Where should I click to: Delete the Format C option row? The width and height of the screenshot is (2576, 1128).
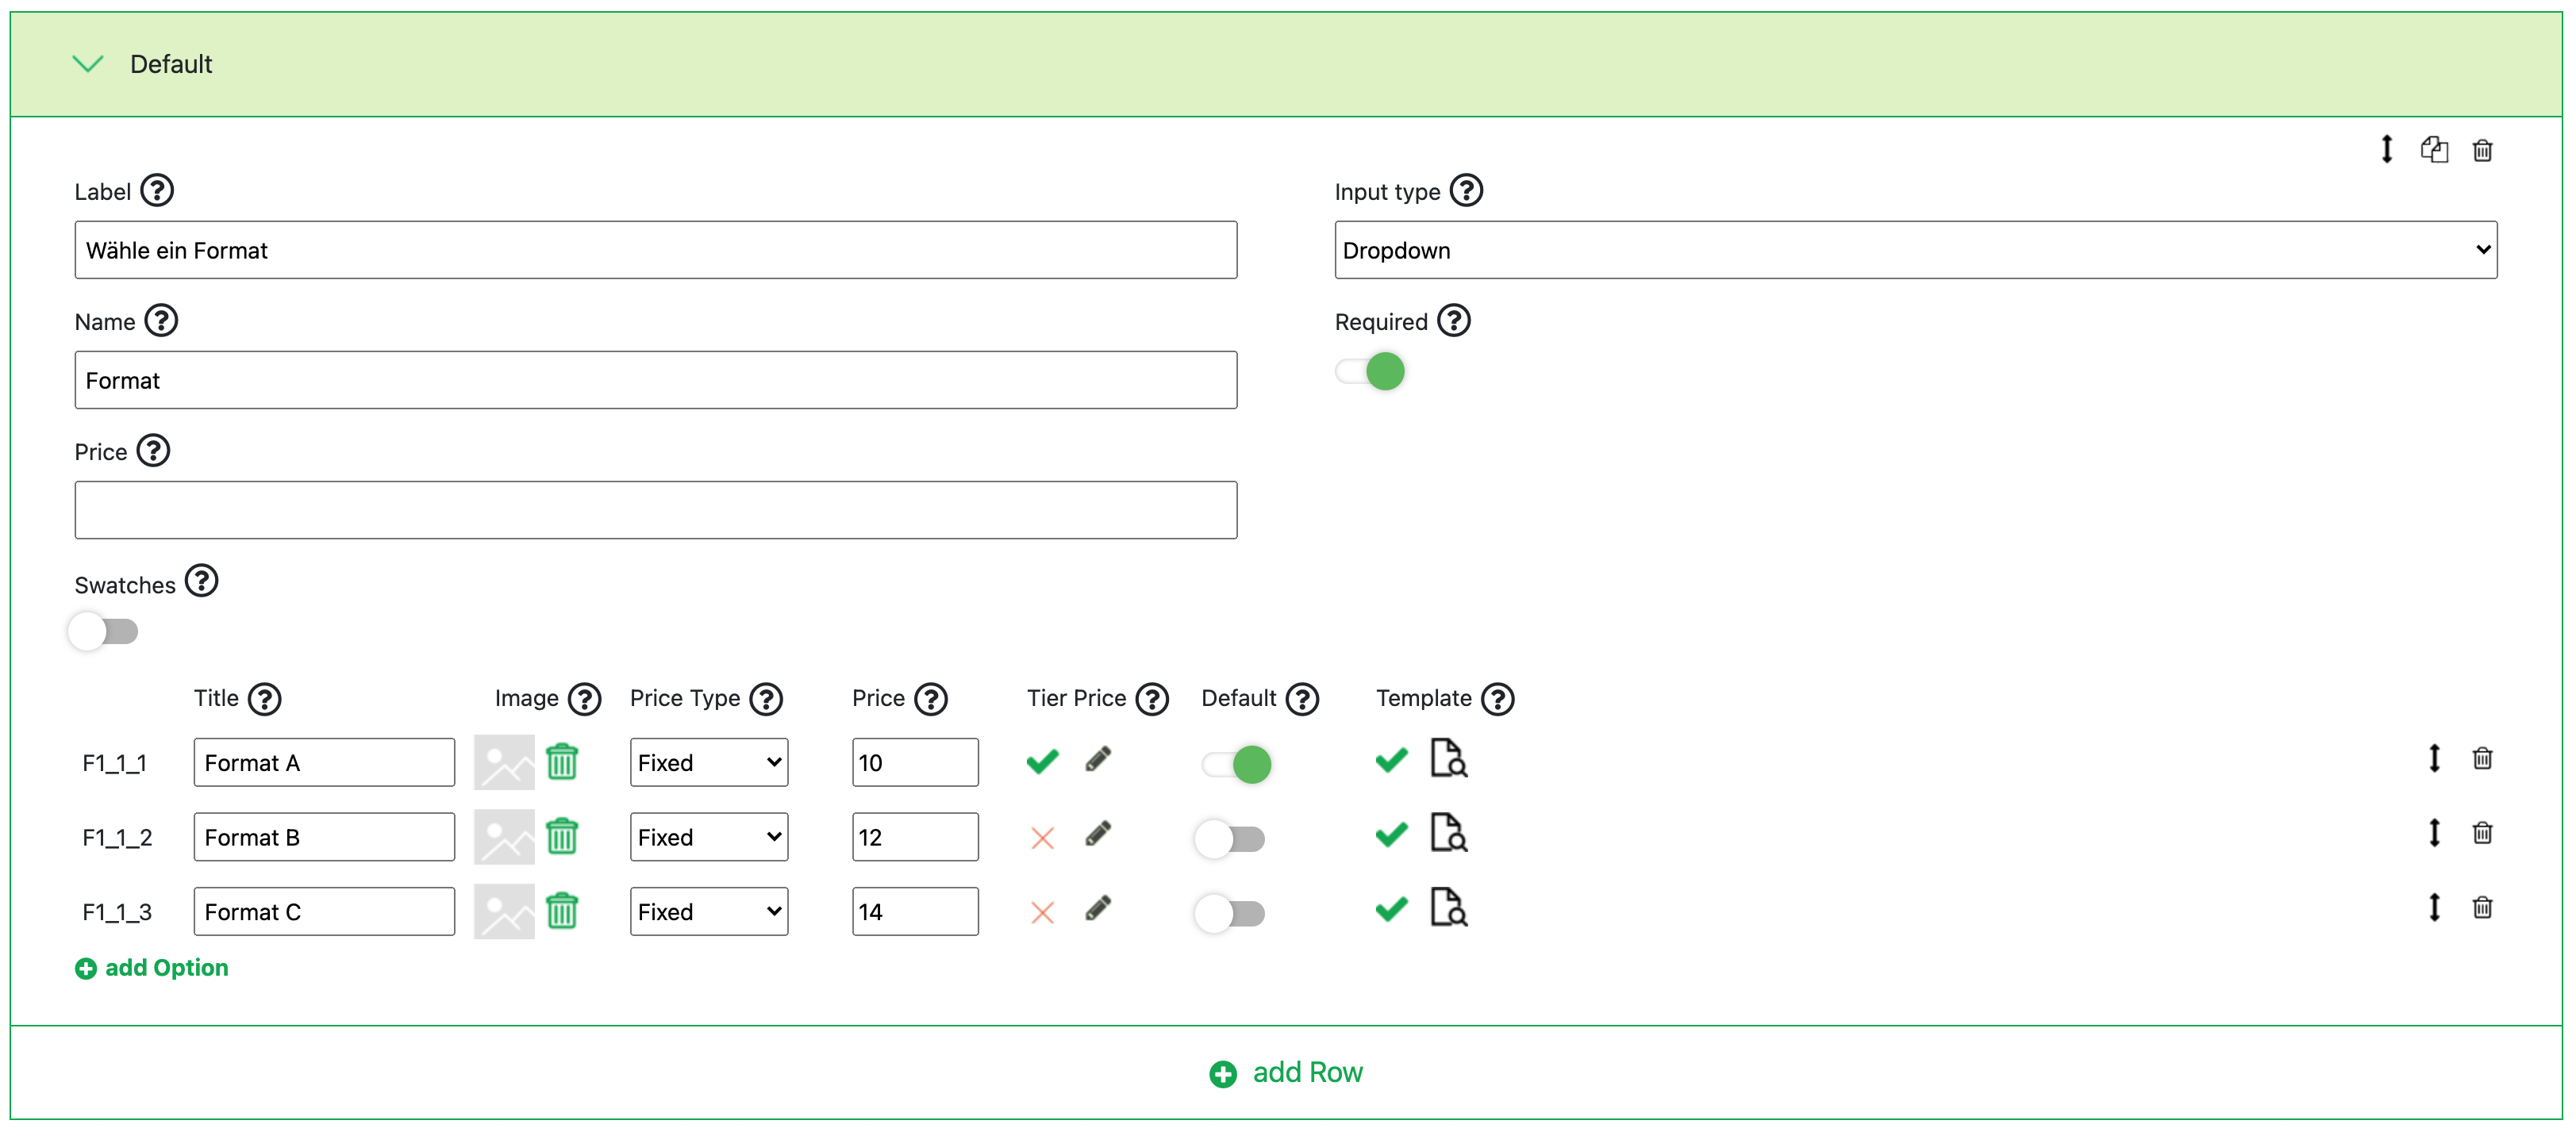click(2482, 908)
